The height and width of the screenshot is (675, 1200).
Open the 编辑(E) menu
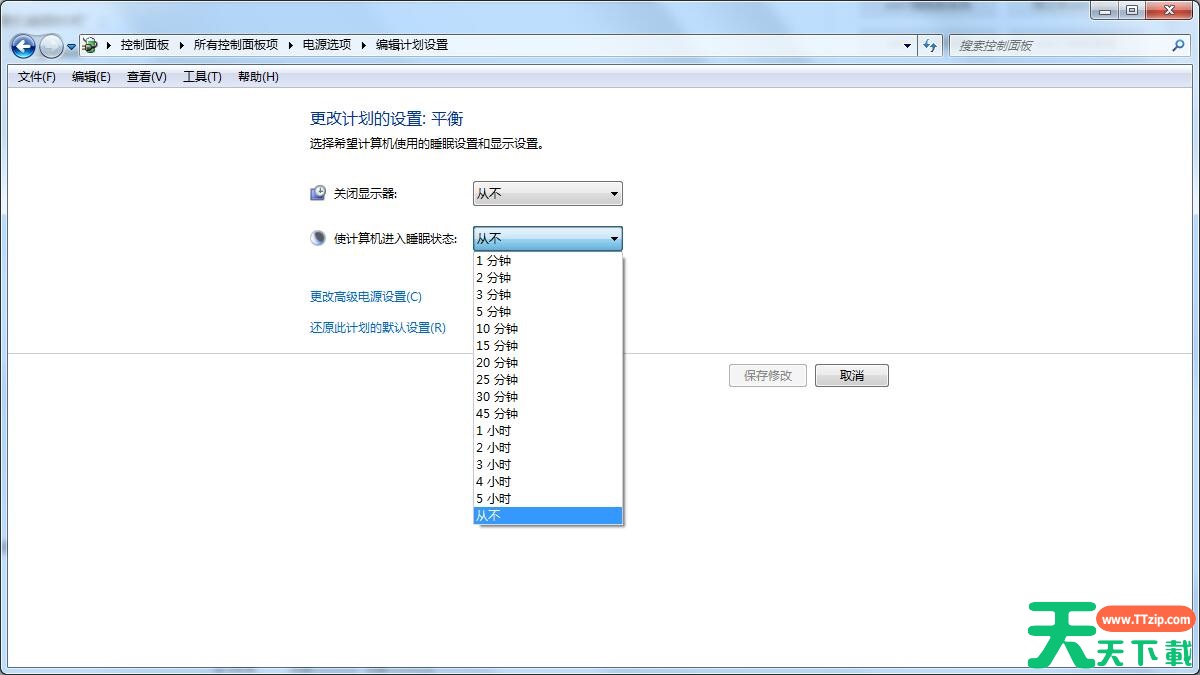pyautogui.click(x=91, y=77)
